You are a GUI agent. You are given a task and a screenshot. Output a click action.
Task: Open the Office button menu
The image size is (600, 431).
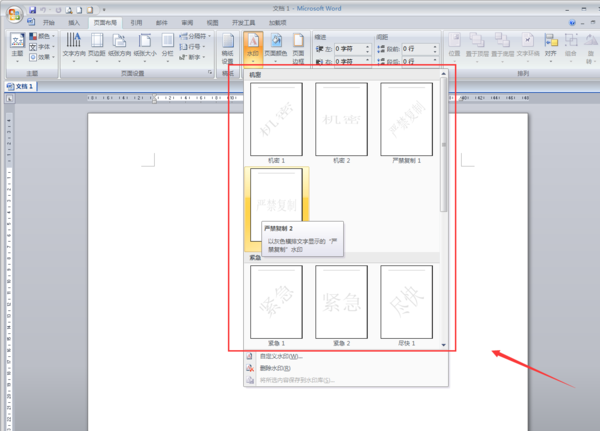15,15
